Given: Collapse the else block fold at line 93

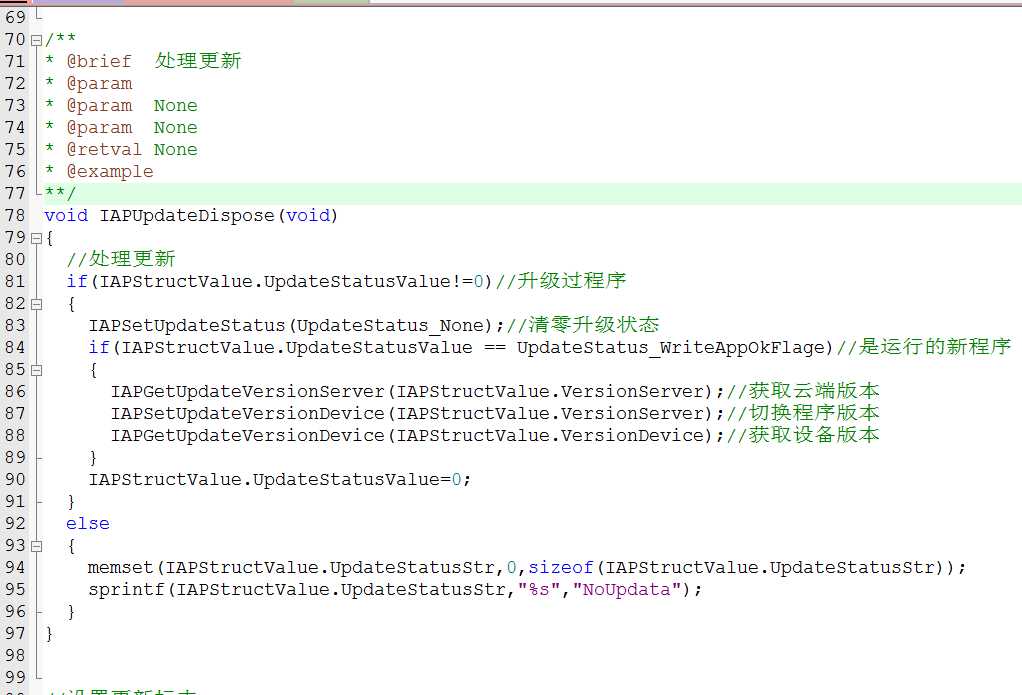Looking at the screenshot, I should (36, 546).
